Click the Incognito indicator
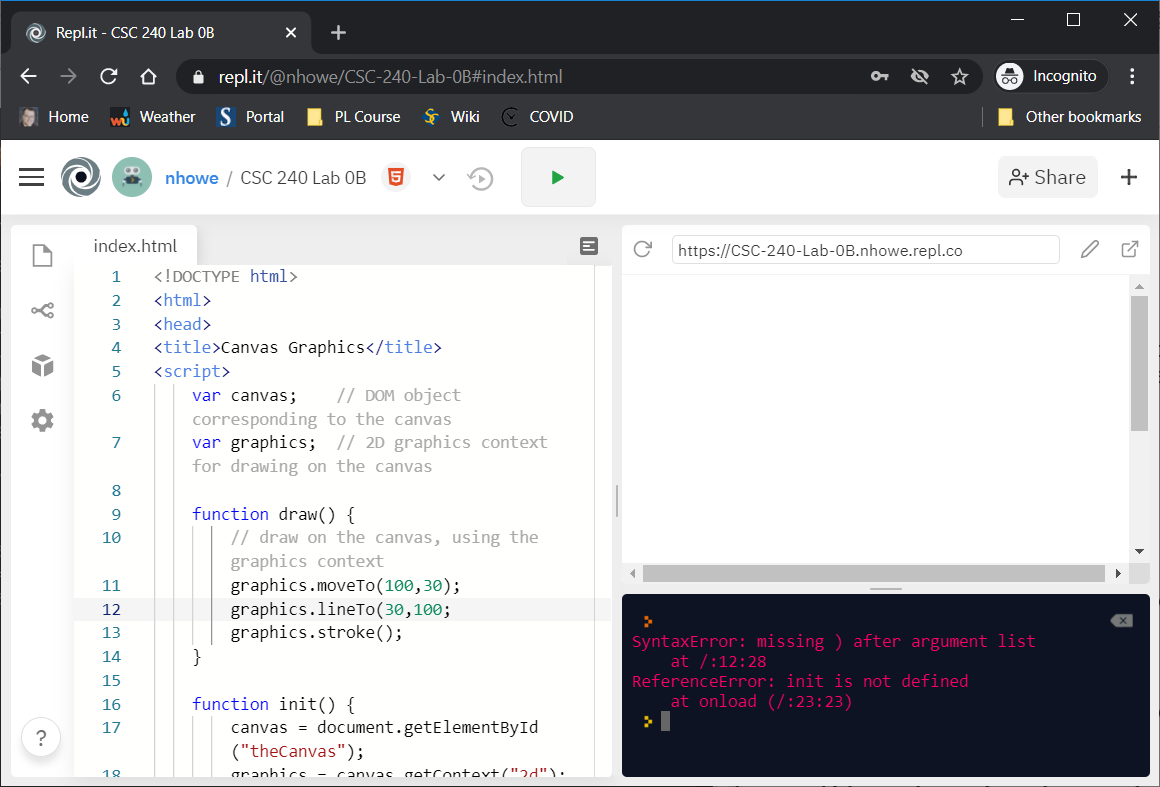The height and width of the screenshot is (787, 1160). coord(1051,76)
